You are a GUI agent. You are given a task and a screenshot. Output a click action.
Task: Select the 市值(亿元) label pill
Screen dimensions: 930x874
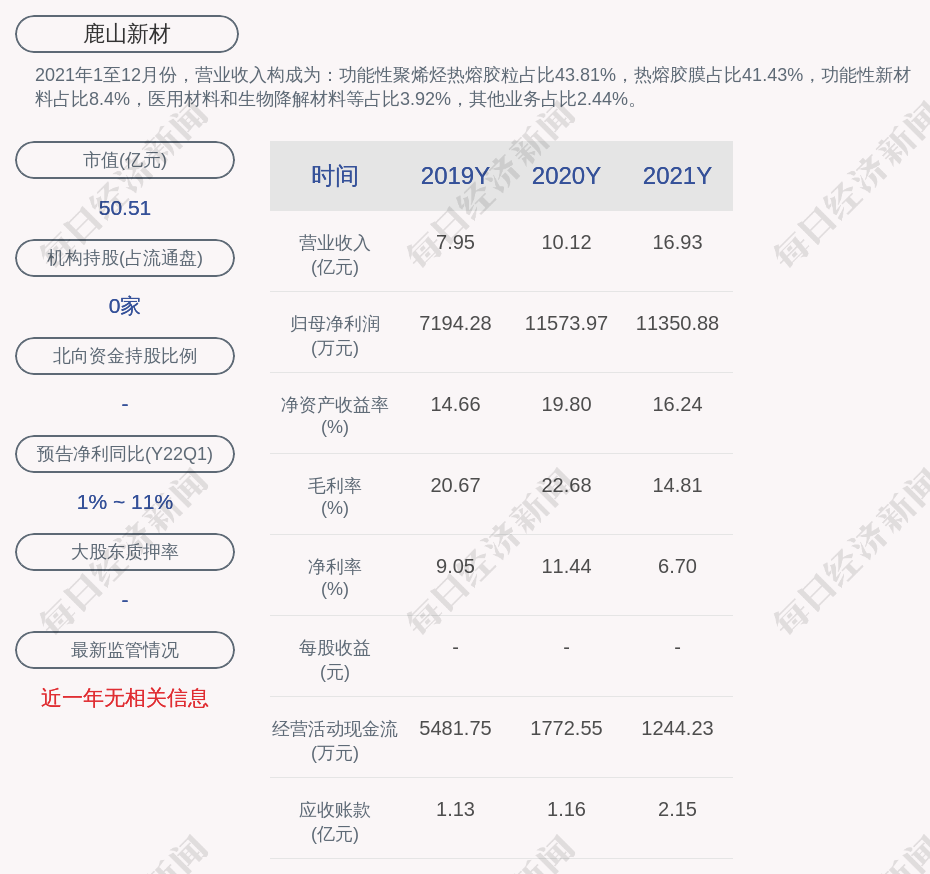click(125, 160)
